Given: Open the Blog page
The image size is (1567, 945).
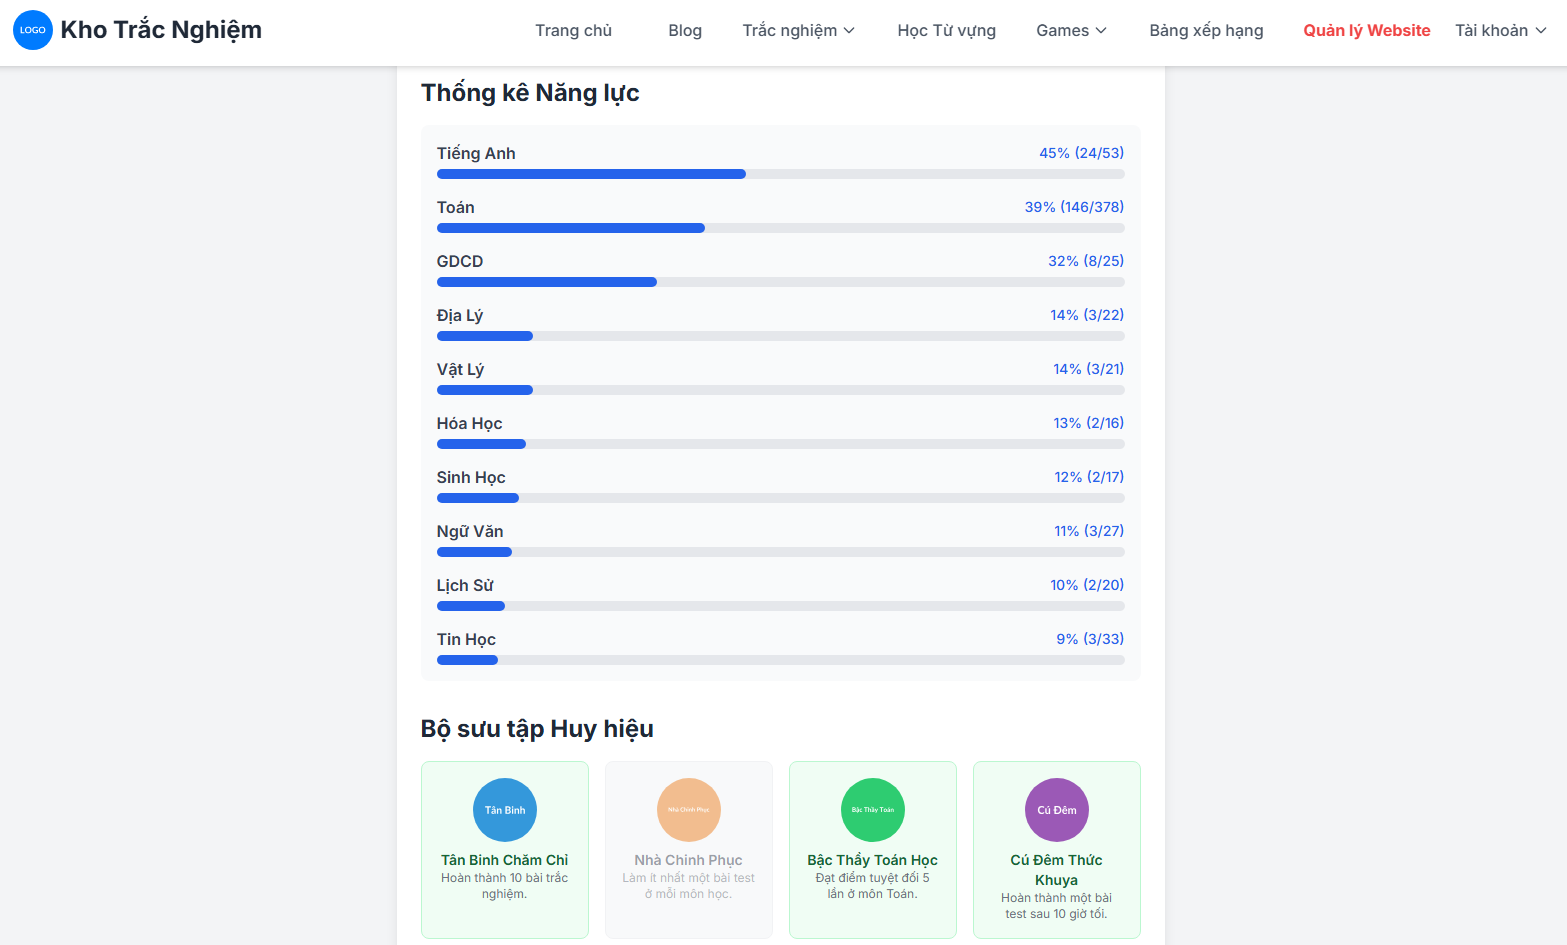Looking at the screenshot, I should (x=685, y=30).
